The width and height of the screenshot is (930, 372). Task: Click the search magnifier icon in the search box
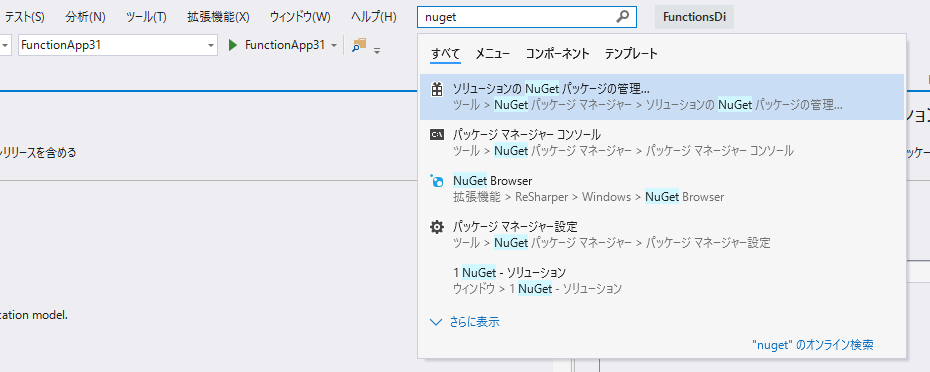(x=622, y=17)
